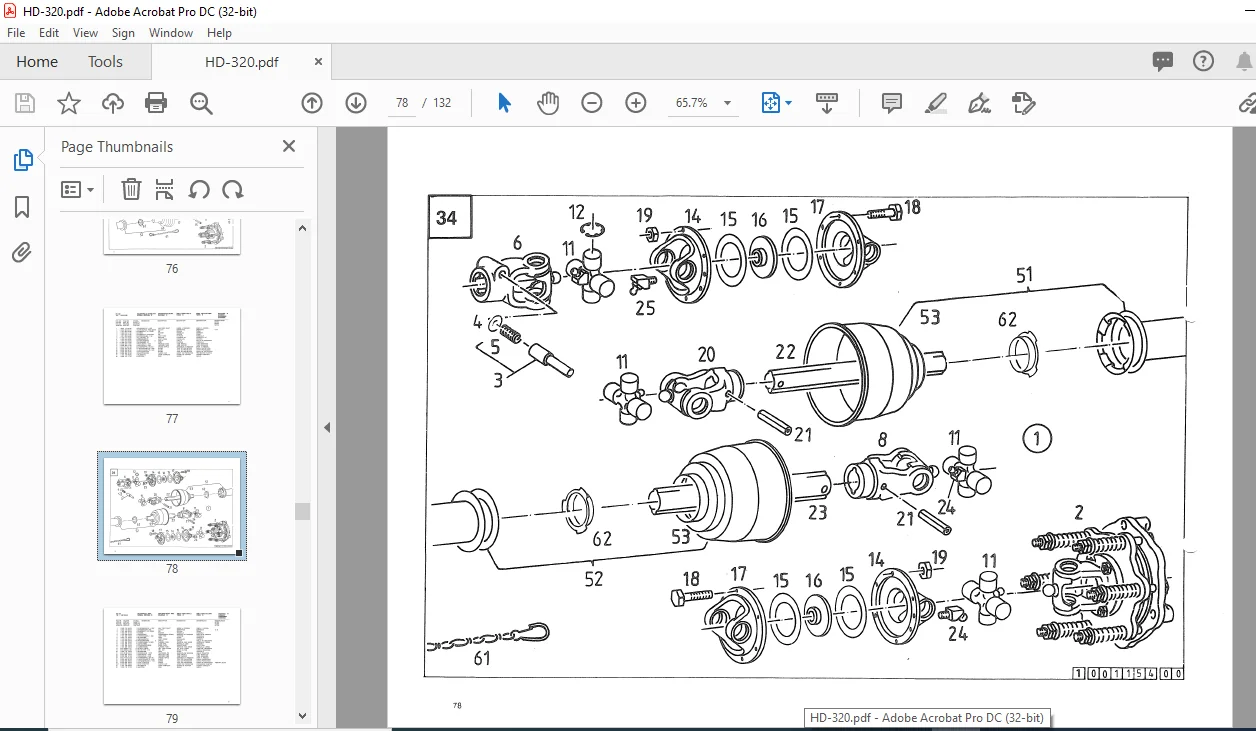The image size is (1256, 731).
Task: Rotate page clockwise in thumbnails panel
Action: coord(233,189)
